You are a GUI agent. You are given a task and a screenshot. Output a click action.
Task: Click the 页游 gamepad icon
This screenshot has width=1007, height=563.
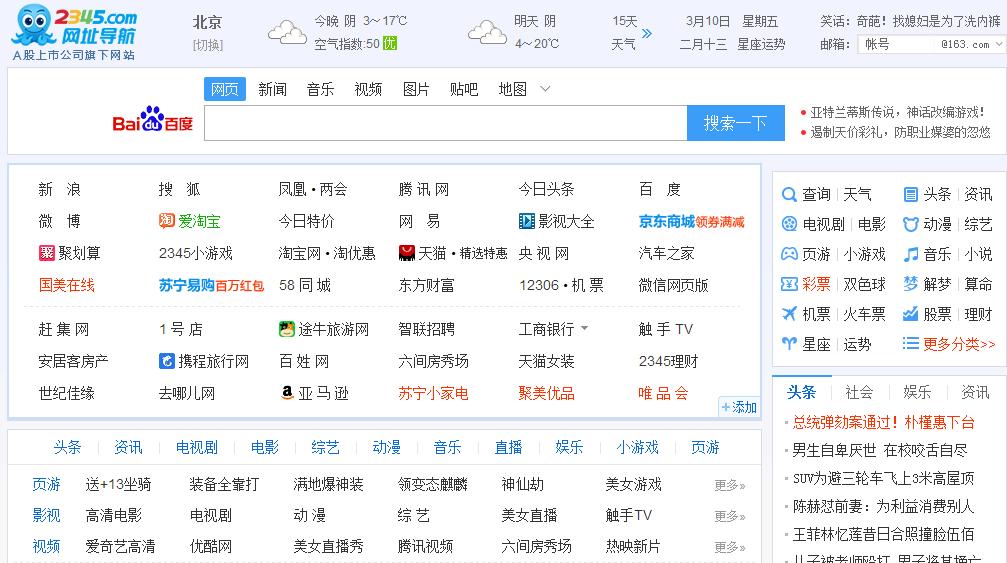pos(789,254)
